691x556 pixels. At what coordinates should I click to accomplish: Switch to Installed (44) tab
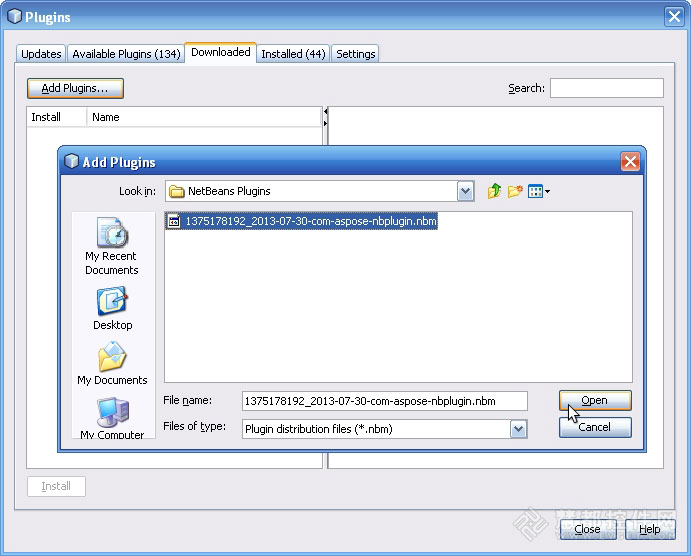[293, 54]
